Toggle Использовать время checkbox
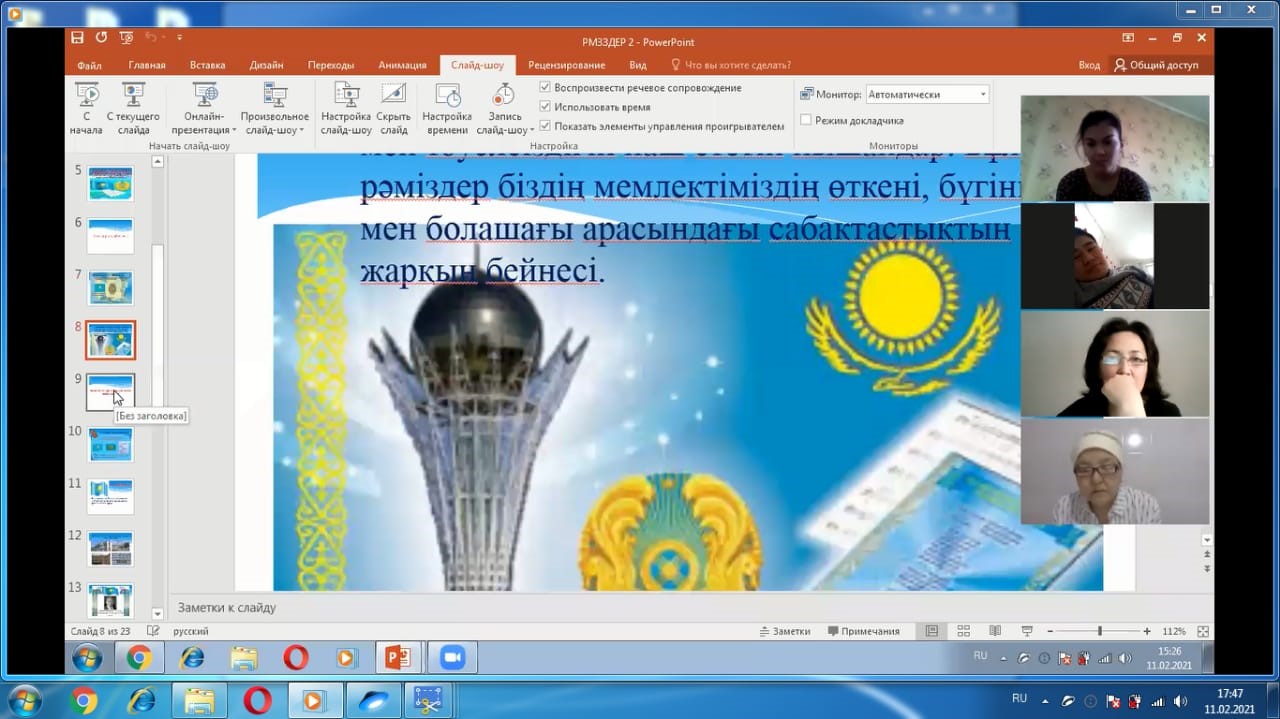 click(545, 107)
